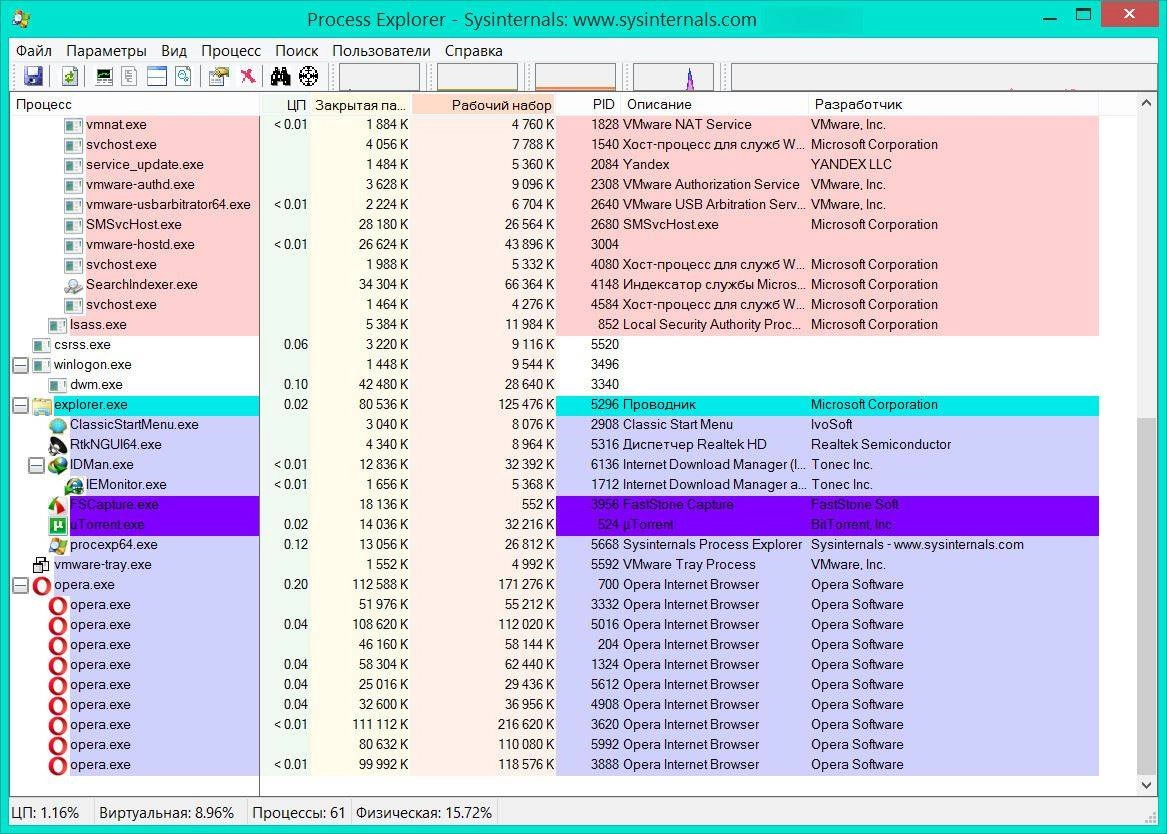Select the dwm.exe process
The height and width of the screenshot is (834, 1167).
click(96, 385)
